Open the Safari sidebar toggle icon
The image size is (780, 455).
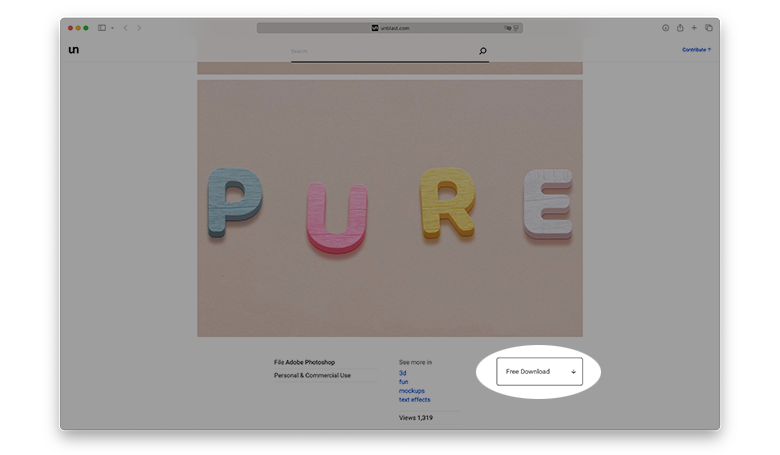pos(102,28)
